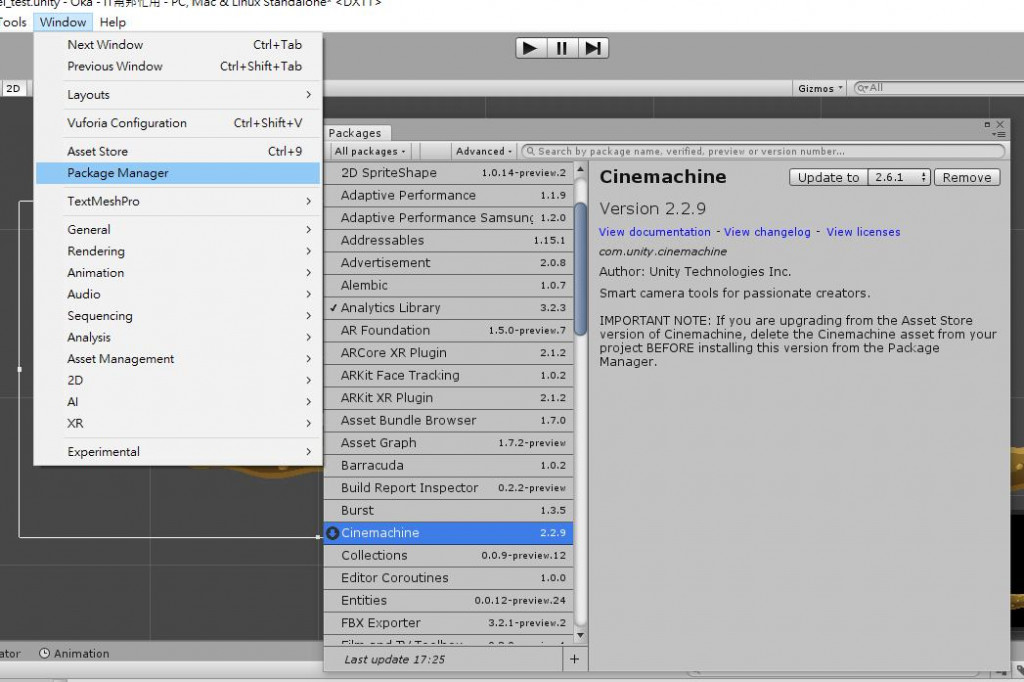
Task: Select the Build Report Inspector package
Action: pos(449,488)
